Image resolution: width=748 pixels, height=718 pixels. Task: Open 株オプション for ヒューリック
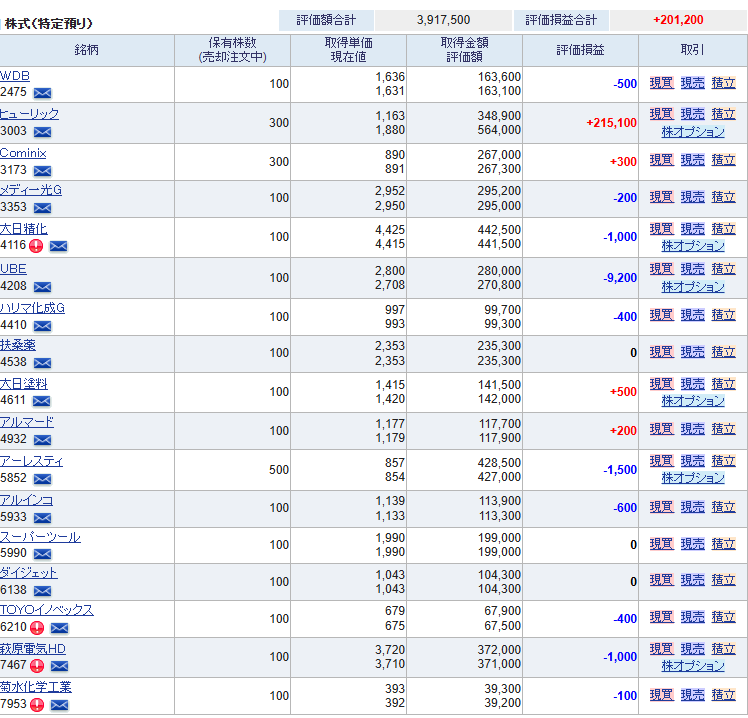692,132
